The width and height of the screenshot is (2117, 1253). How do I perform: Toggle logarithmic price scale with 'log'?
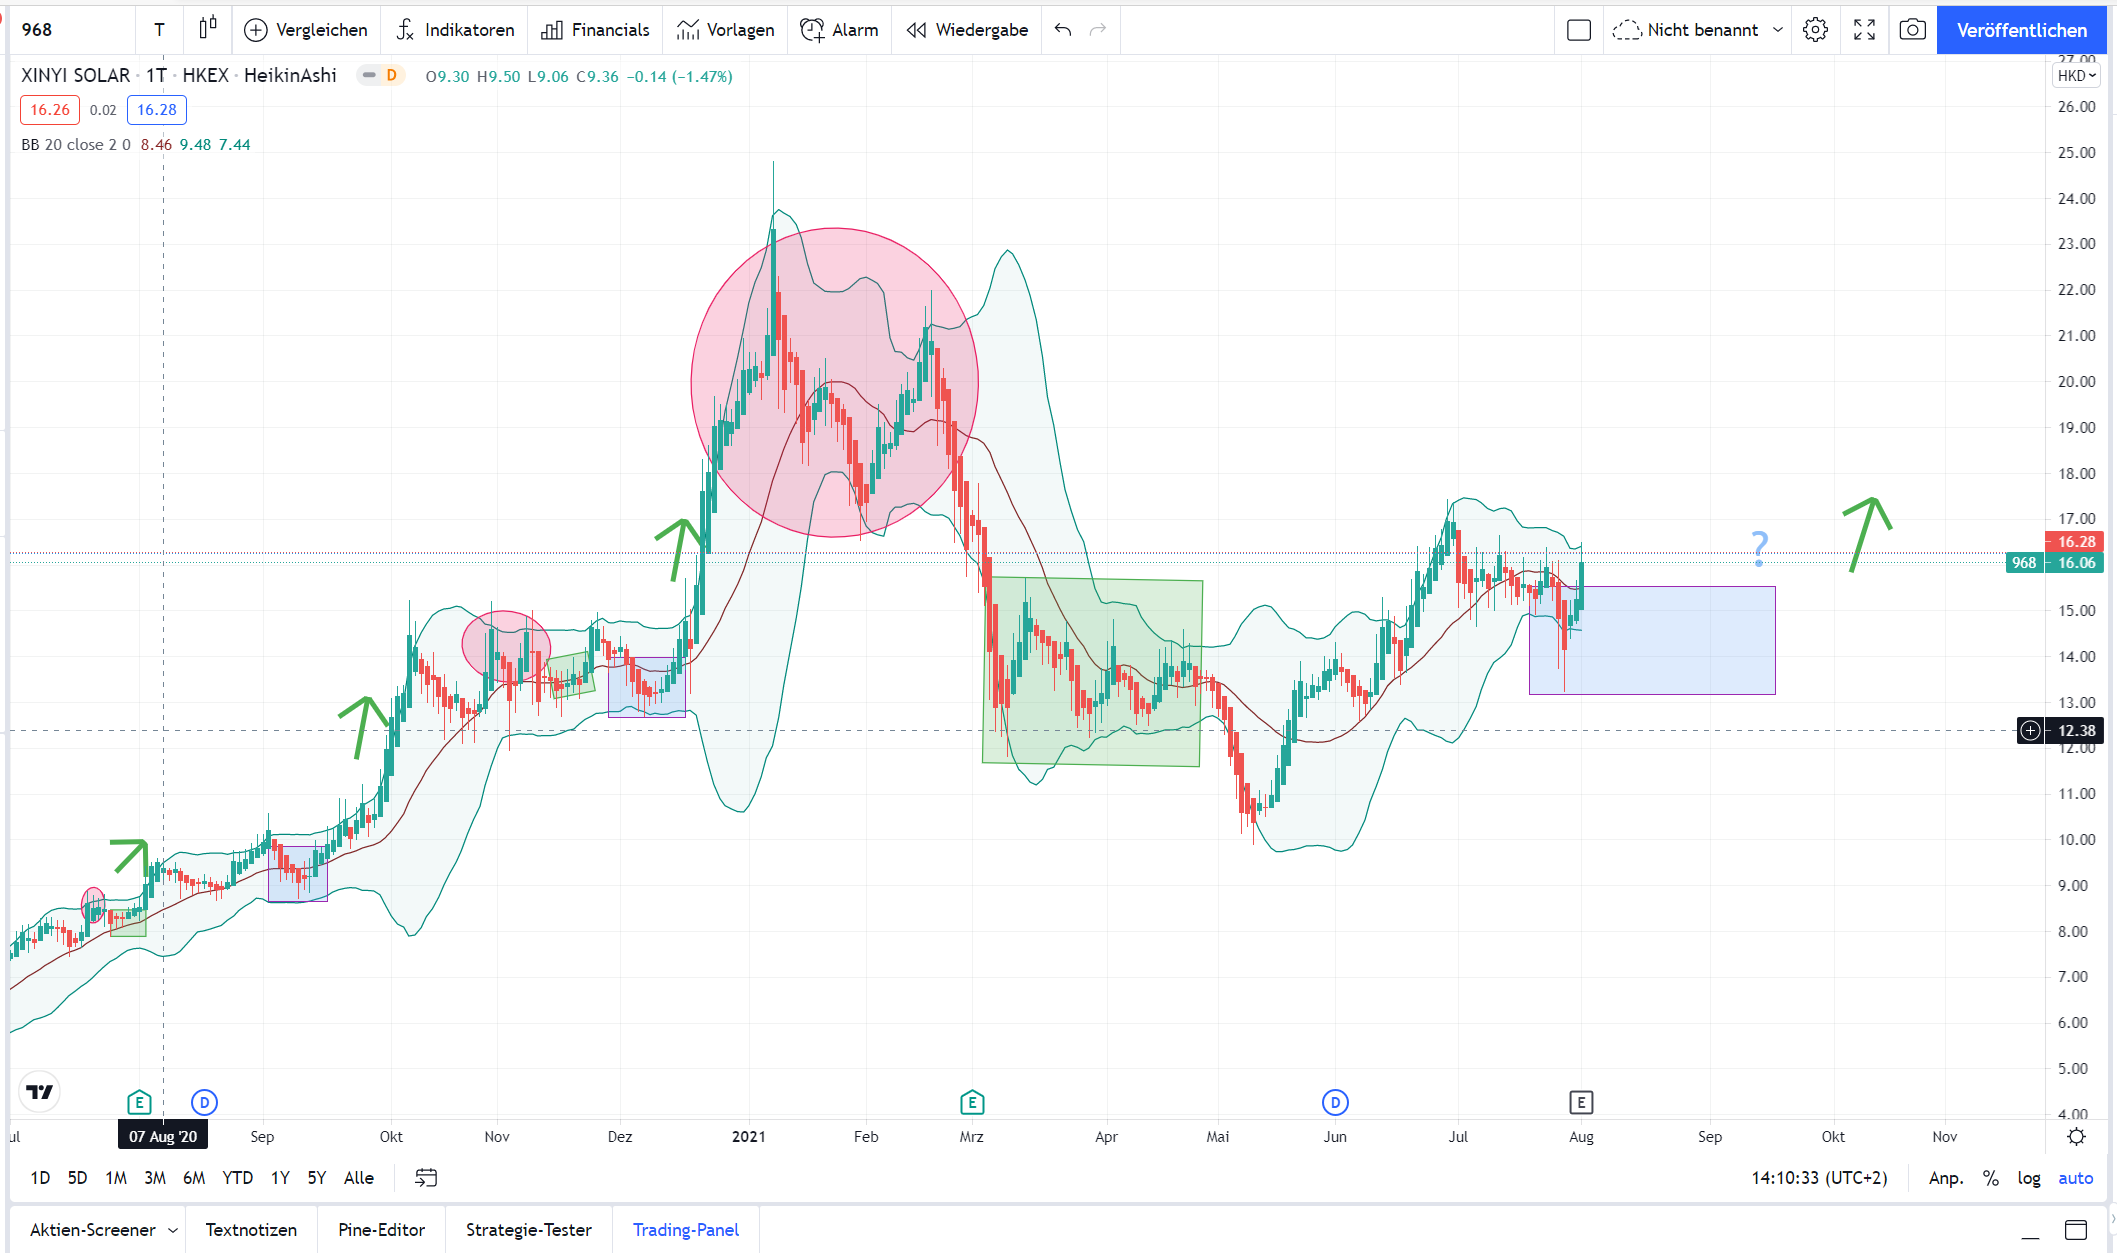[x=2029, y=1178]
